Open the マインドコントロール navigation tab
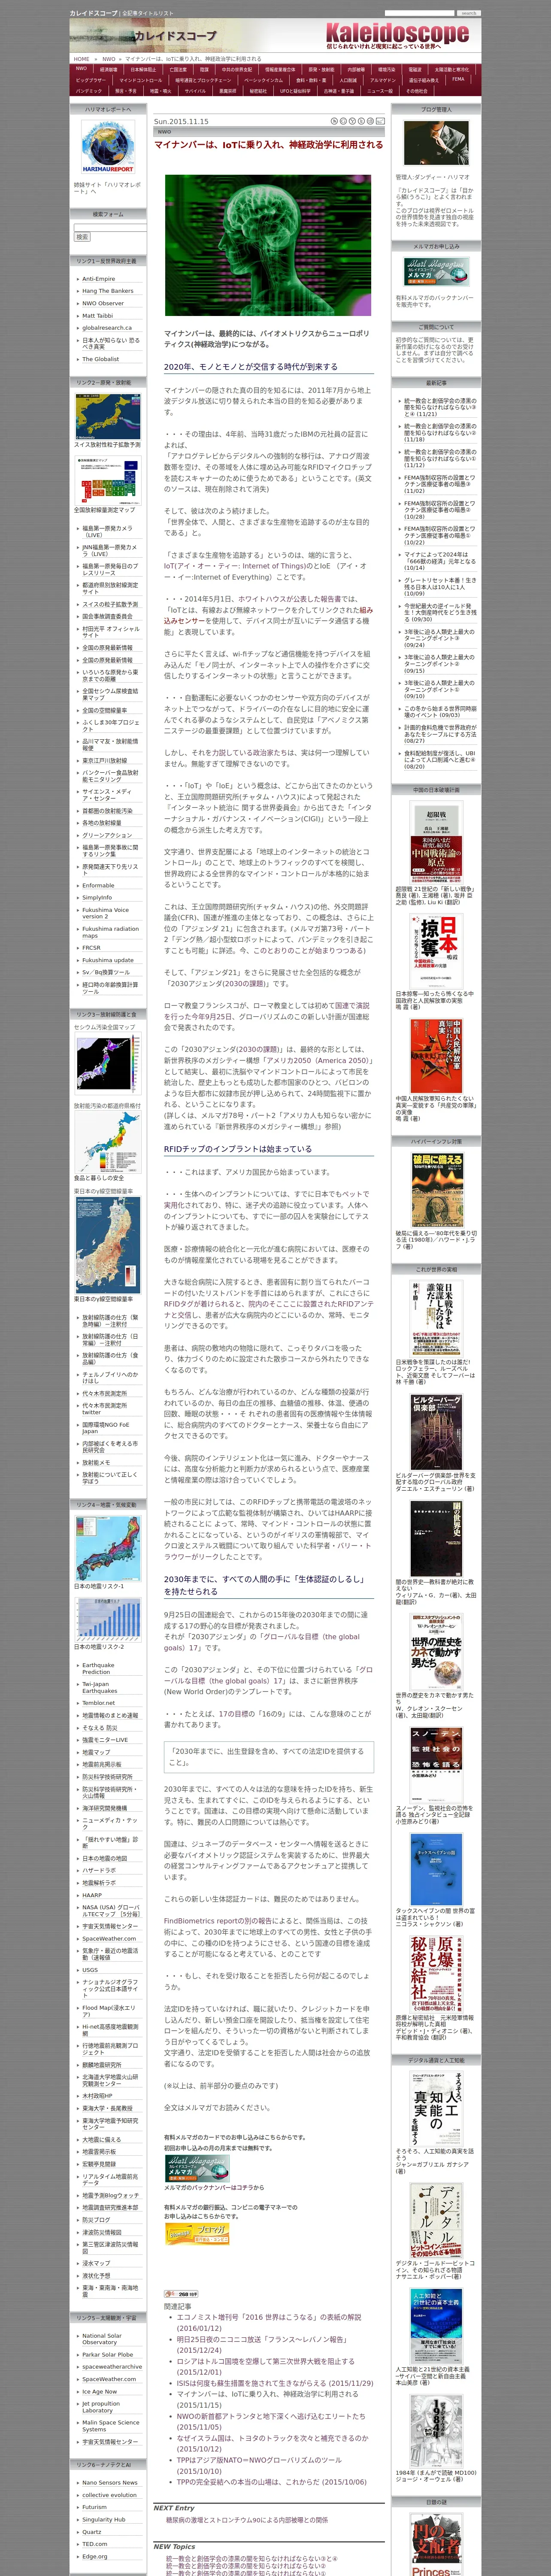551x2576 pixels. point(141,80)
